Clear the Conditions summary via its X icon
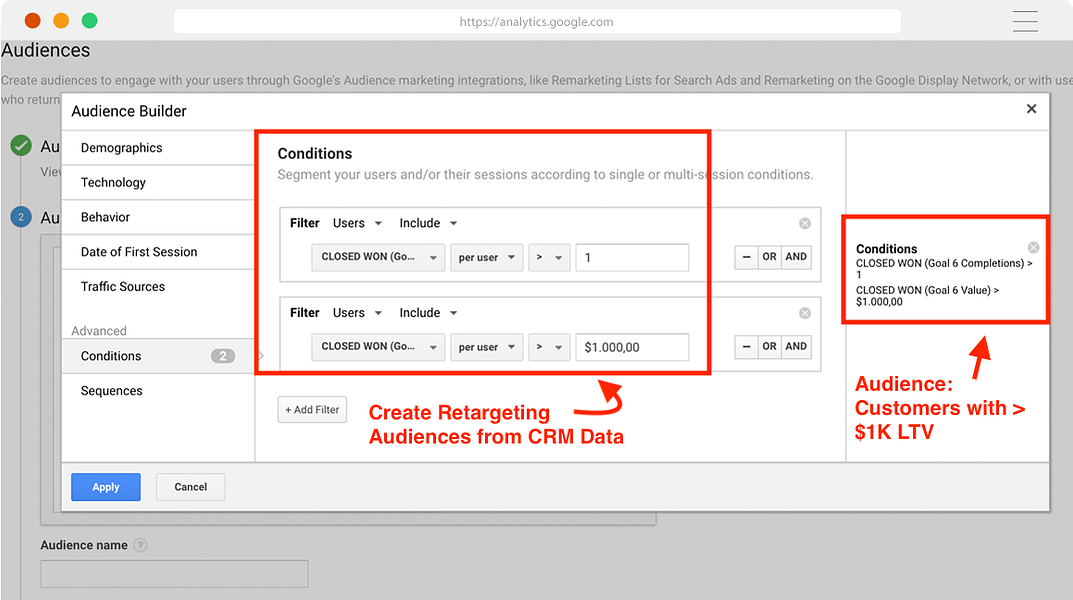The width and height of the screenshot is (1073, 600). click(1033, 248)
